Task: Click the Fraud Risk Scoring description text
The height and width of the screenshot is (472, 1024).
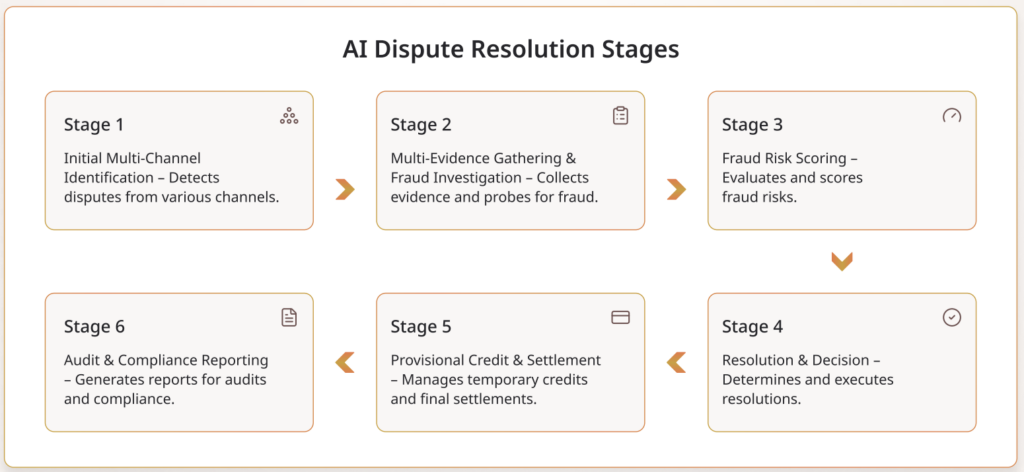Action: (792, 177)
